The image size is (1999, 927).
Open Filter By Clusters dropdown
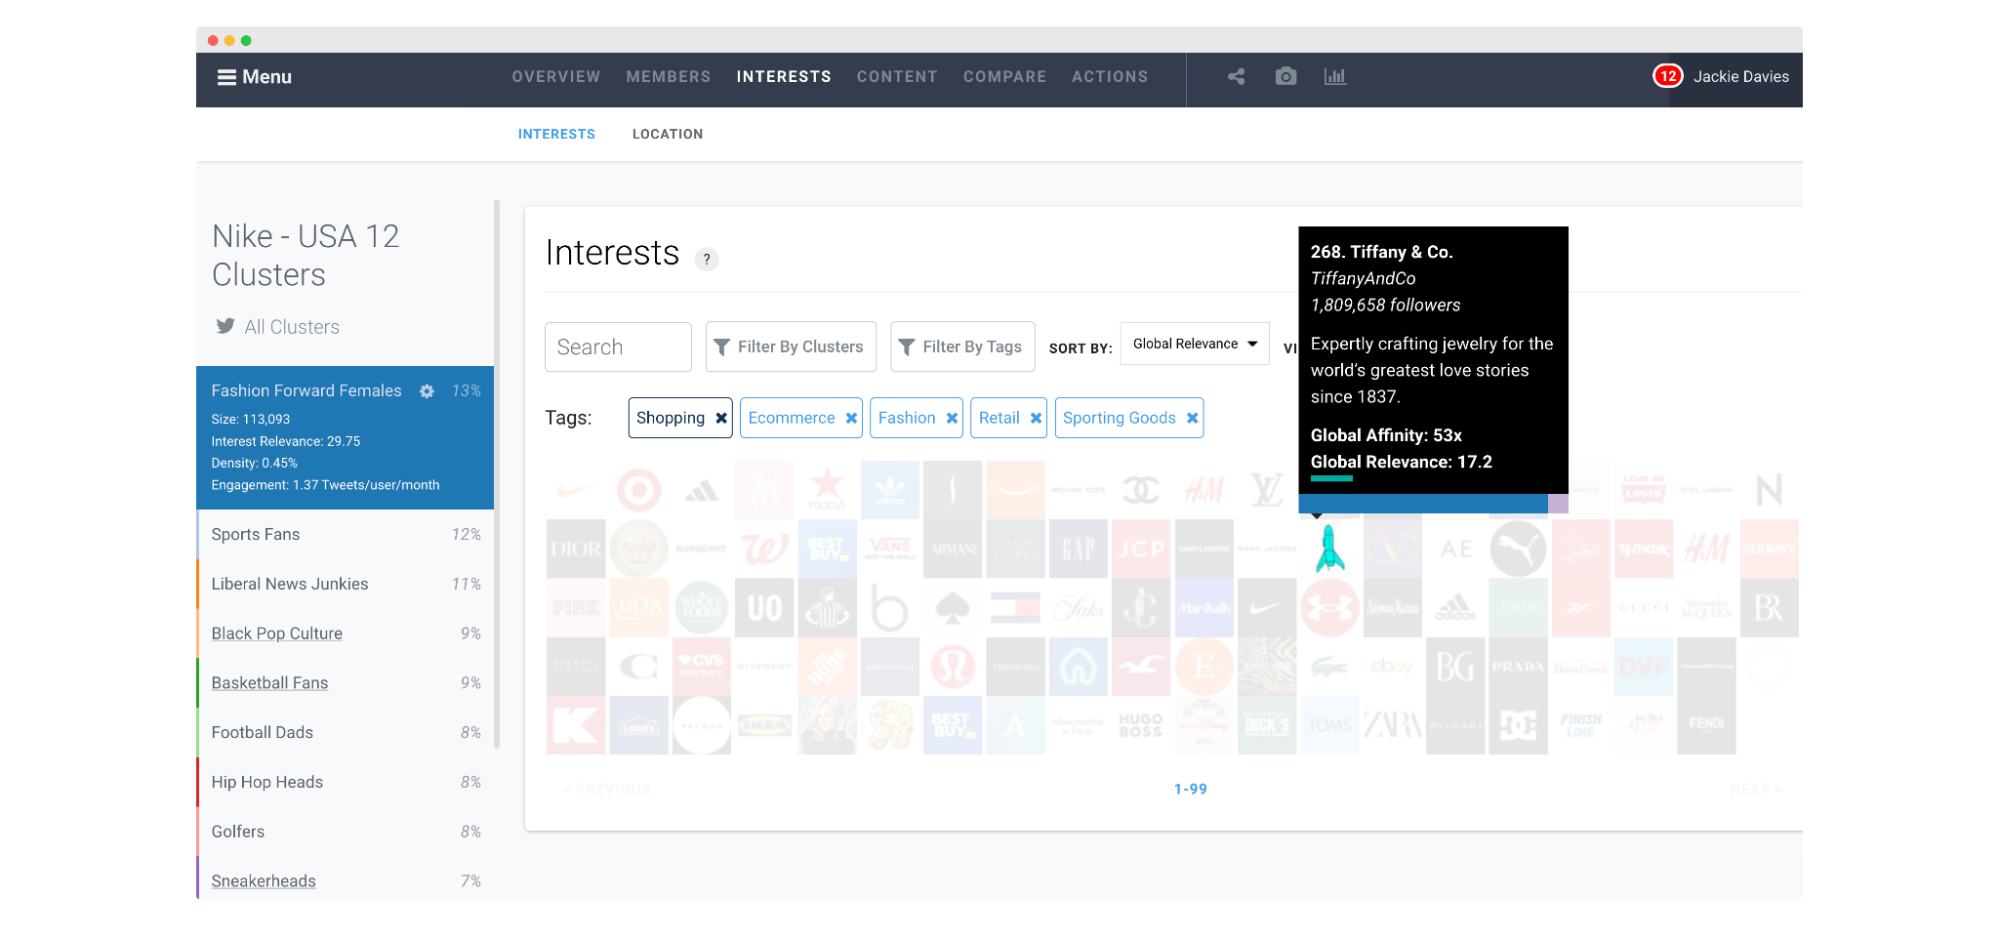[791, 347]
